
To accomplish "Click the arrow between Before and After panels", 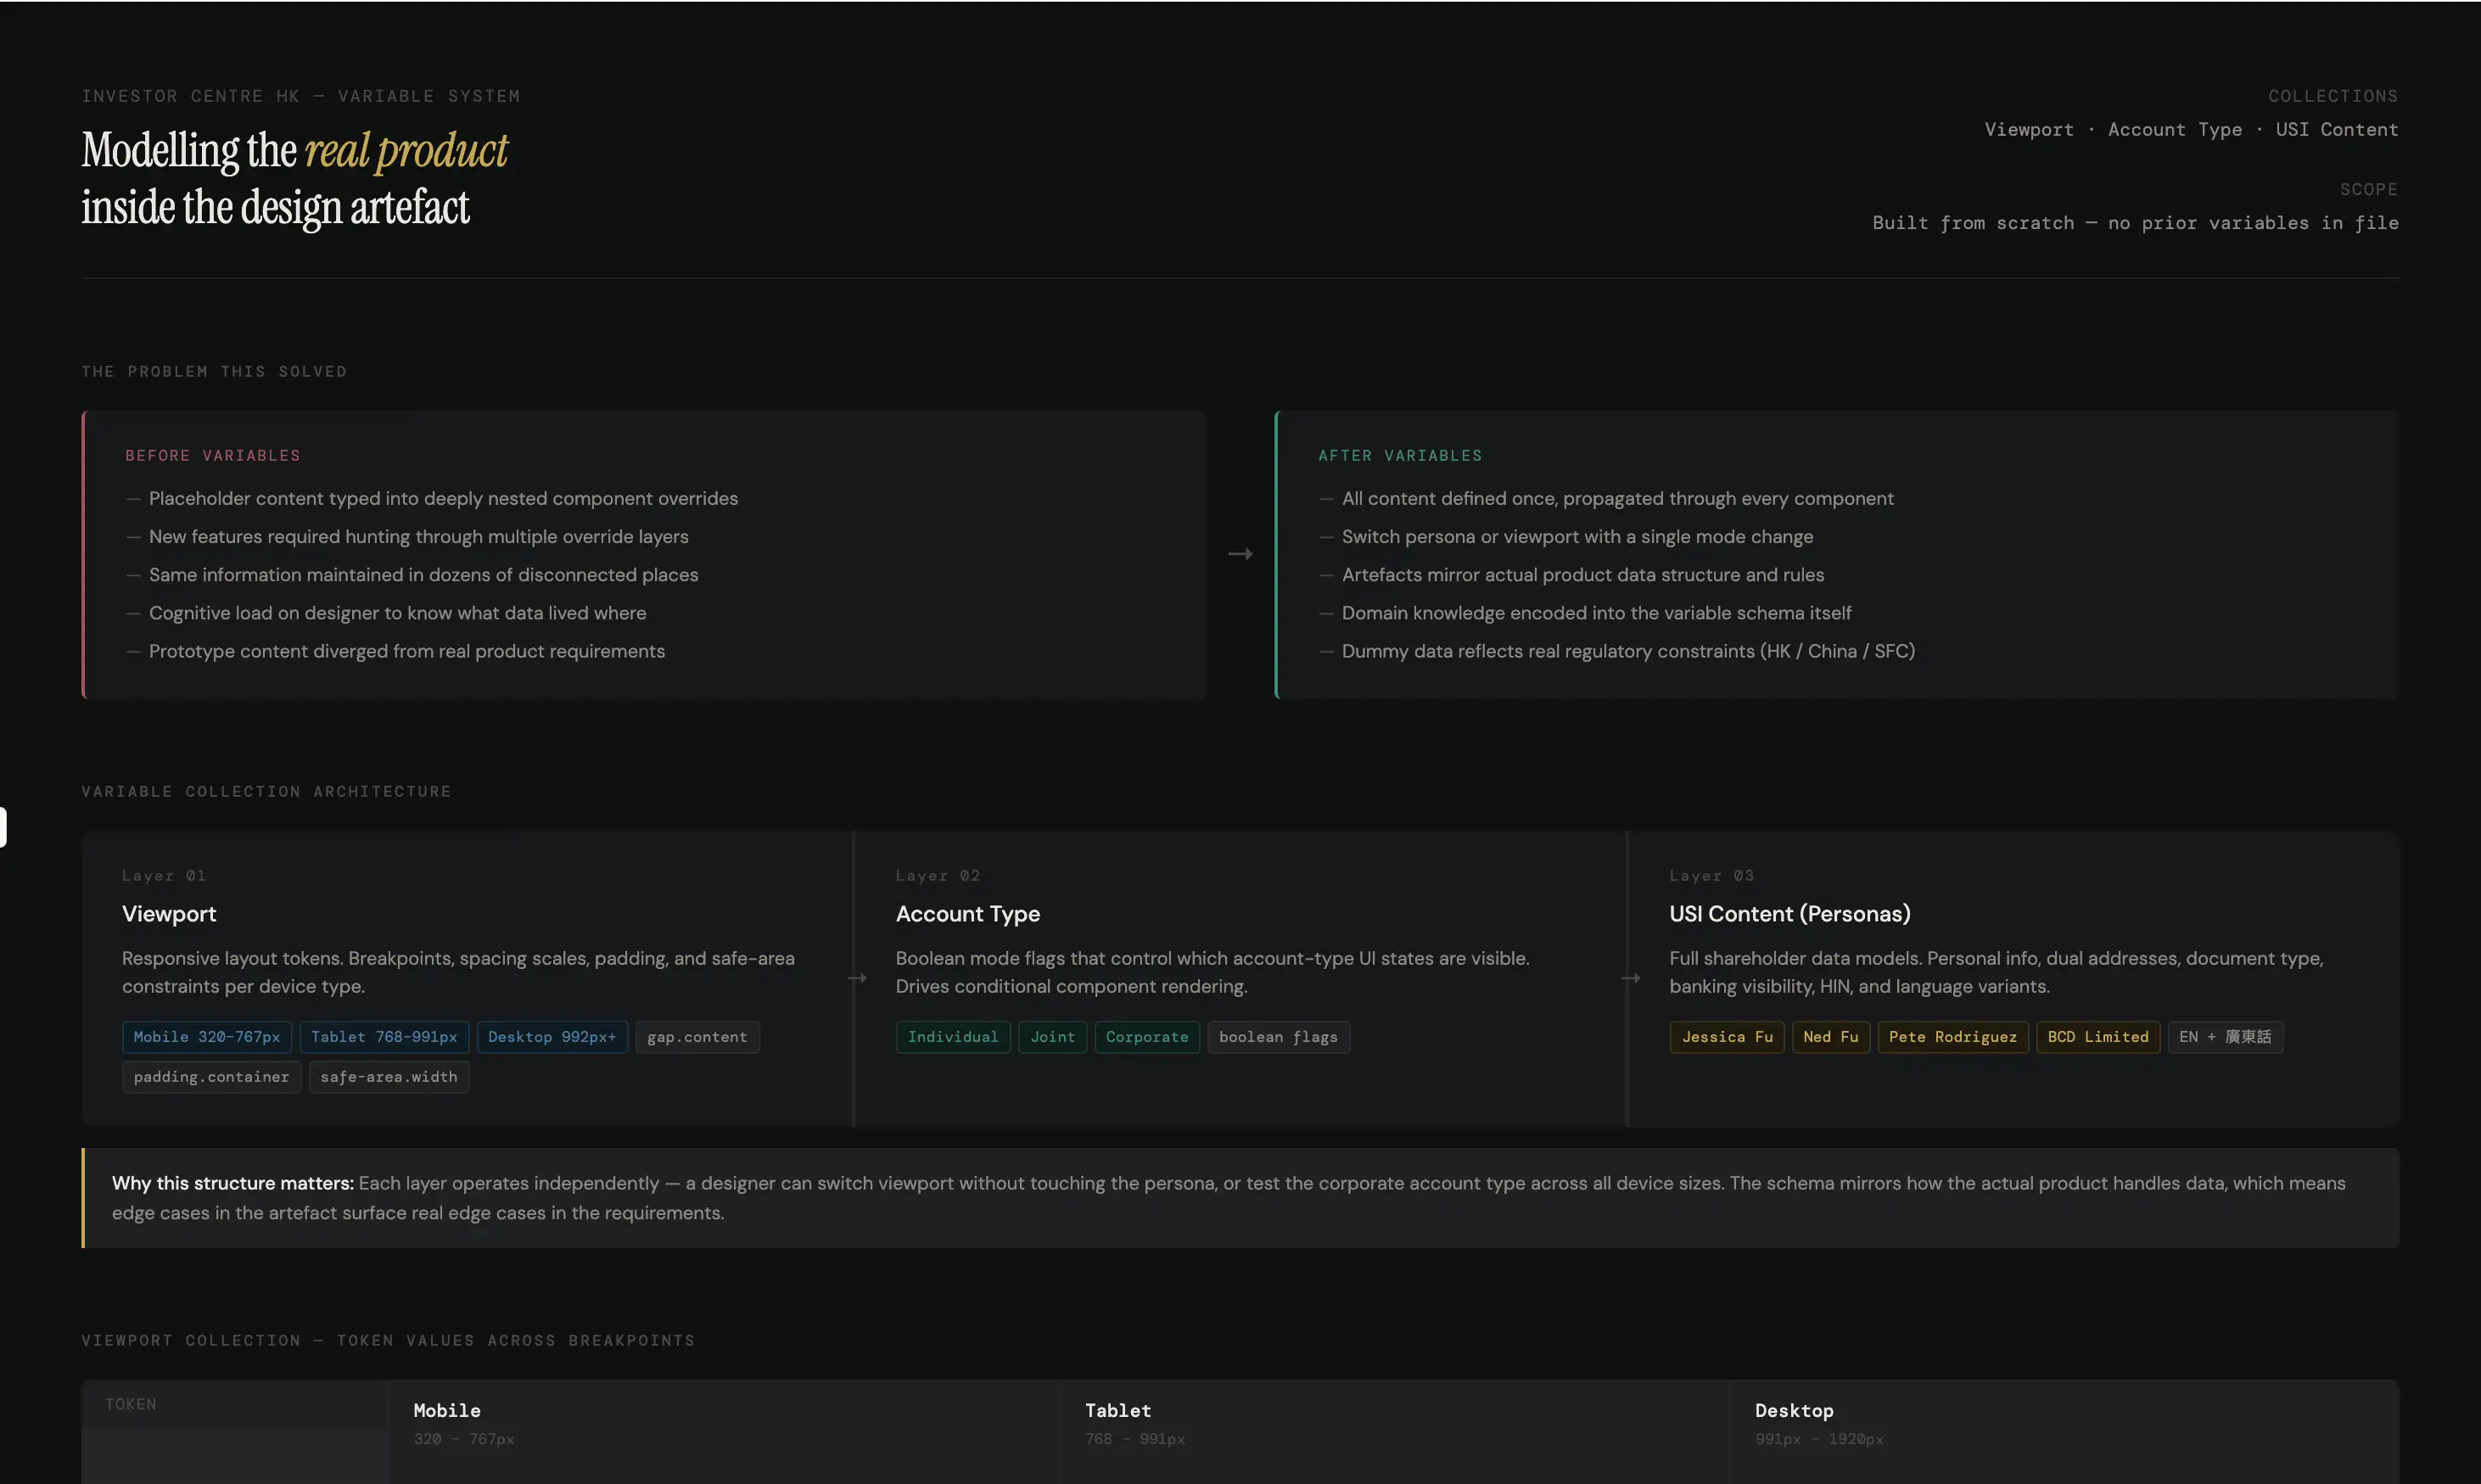I will click(1240, 554).
